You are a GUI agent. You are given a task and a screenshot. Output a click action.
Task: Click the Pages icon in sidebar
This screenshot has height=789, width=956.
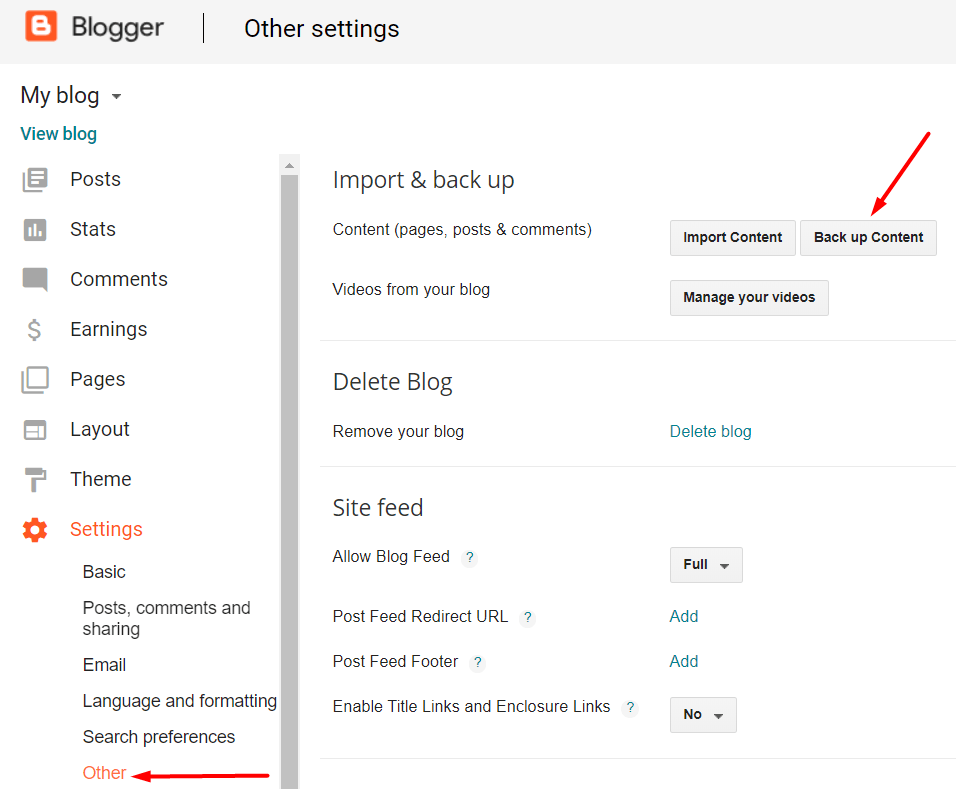pos(35,380)
